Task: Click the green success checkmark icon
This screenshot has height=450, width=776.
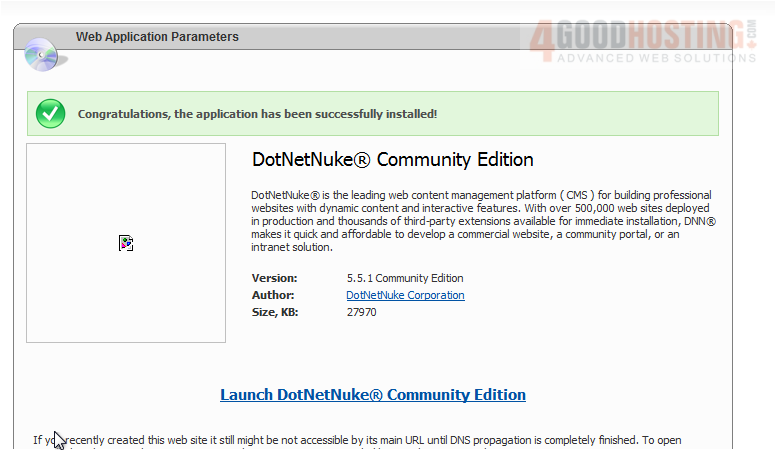Action: [50, 114]
